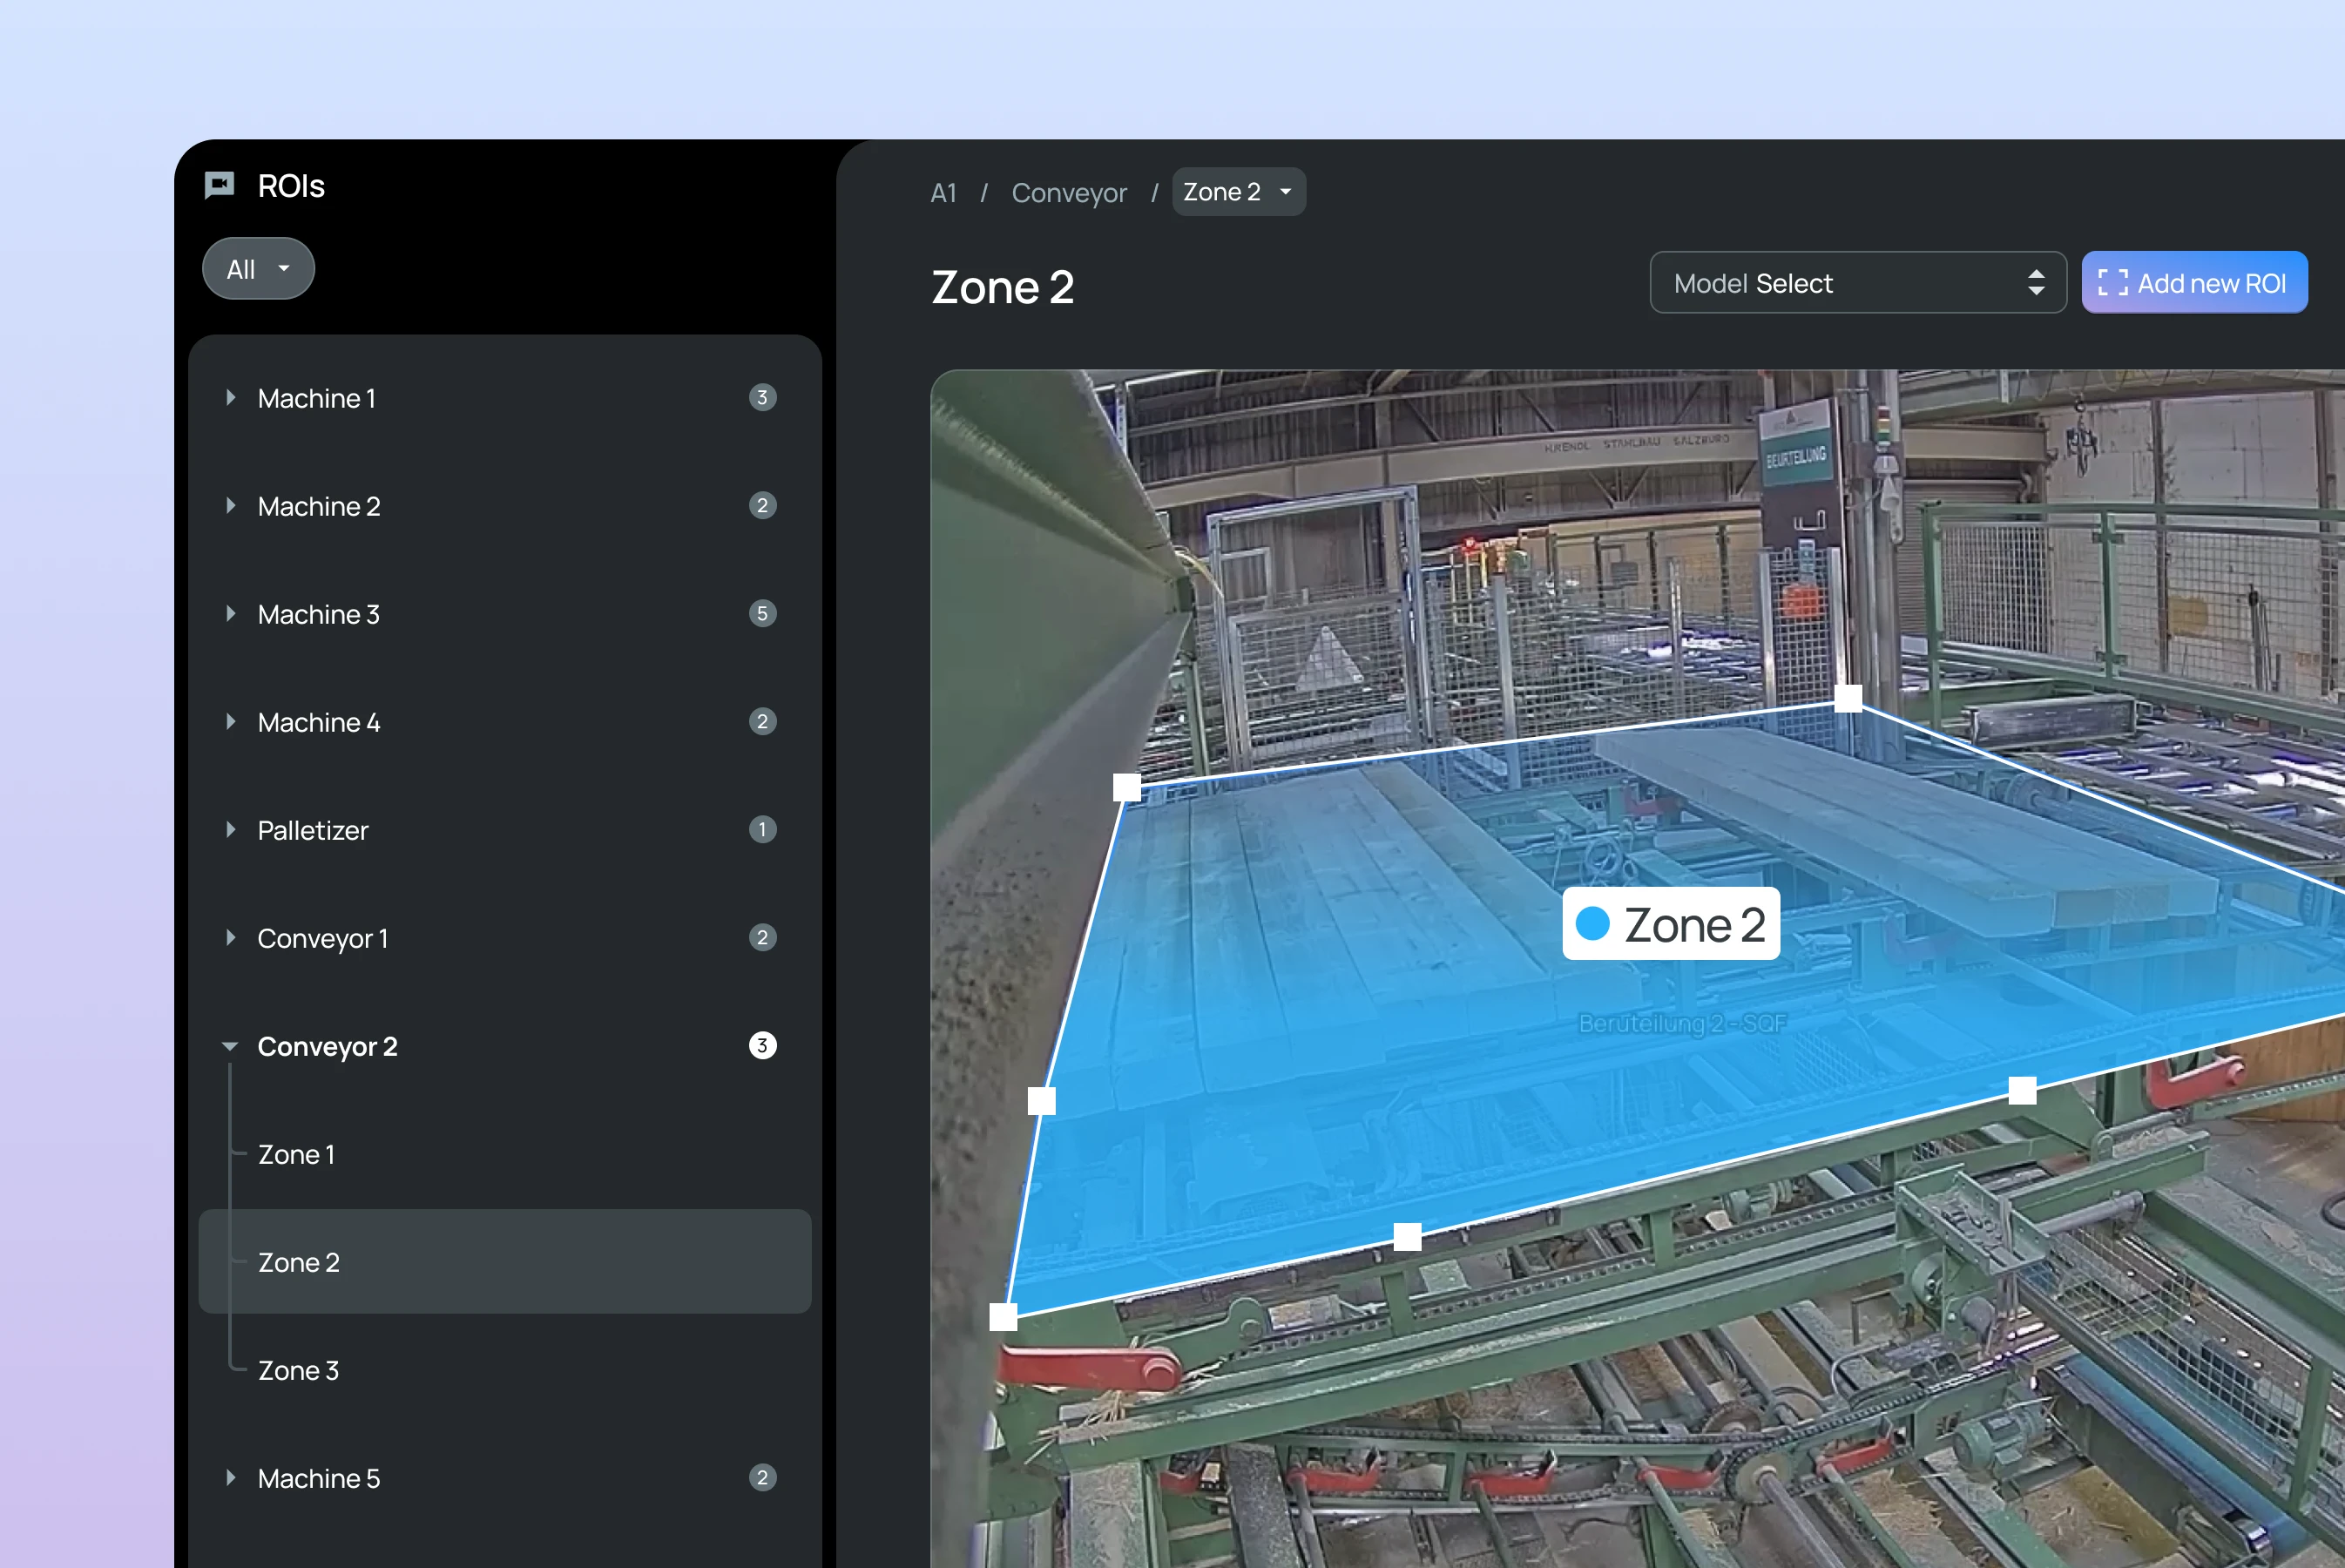The image size is (2345, 1568).
Task: Open the All filter dropdown
Action: point(258,269)
